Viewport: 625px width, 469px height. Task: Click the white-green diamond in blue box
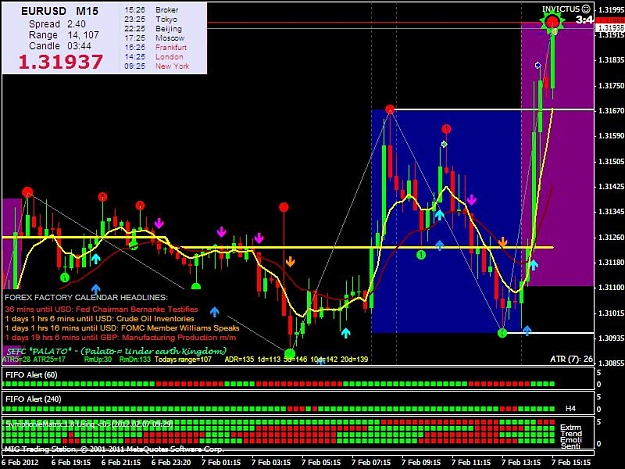[x=444, y=144]
